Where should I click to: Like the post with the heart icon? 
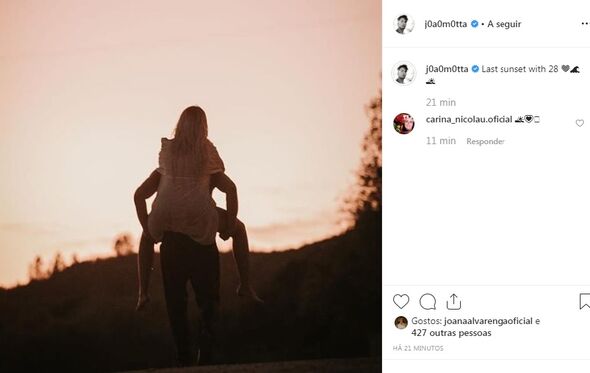[401, 301]
